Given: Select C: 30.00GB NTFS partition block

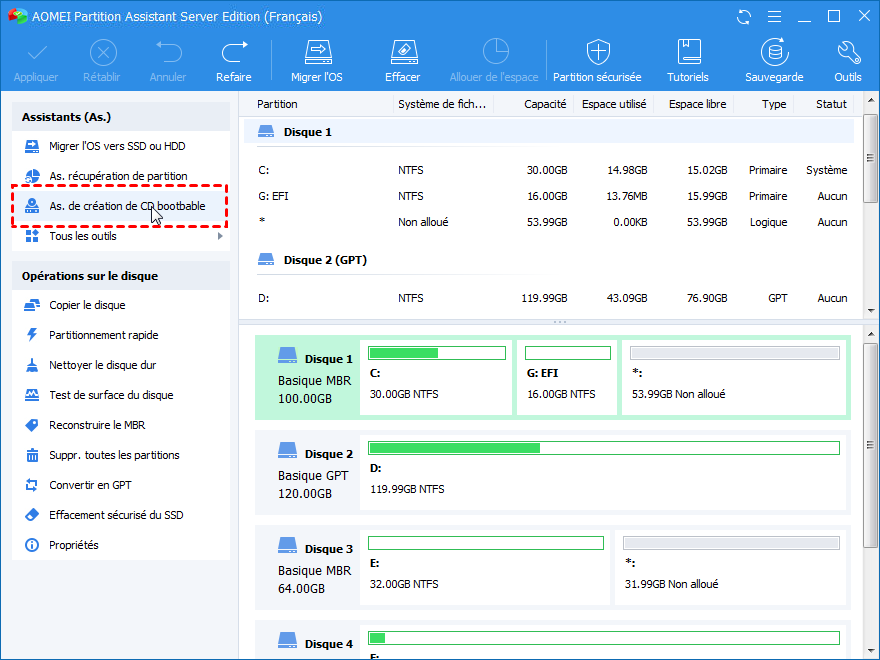Looking at the screenshot, I should click(x=436, y=377).
